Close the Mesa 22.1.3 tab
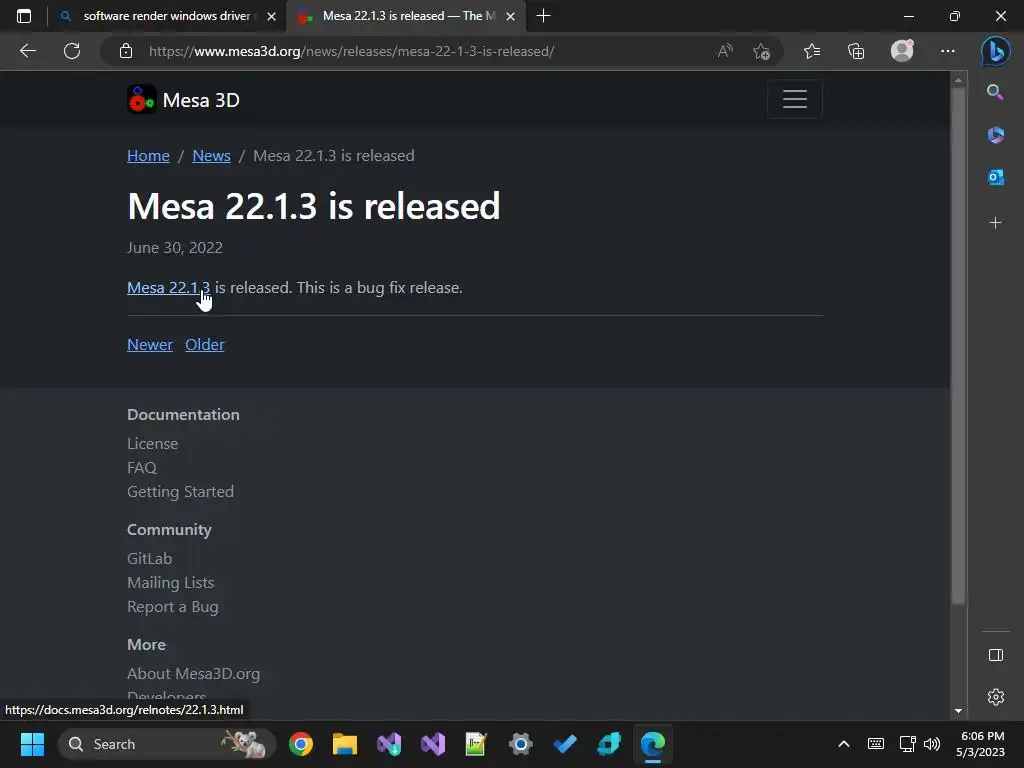This screenshot has height=768, width=1024. click(x=511, y=16)
